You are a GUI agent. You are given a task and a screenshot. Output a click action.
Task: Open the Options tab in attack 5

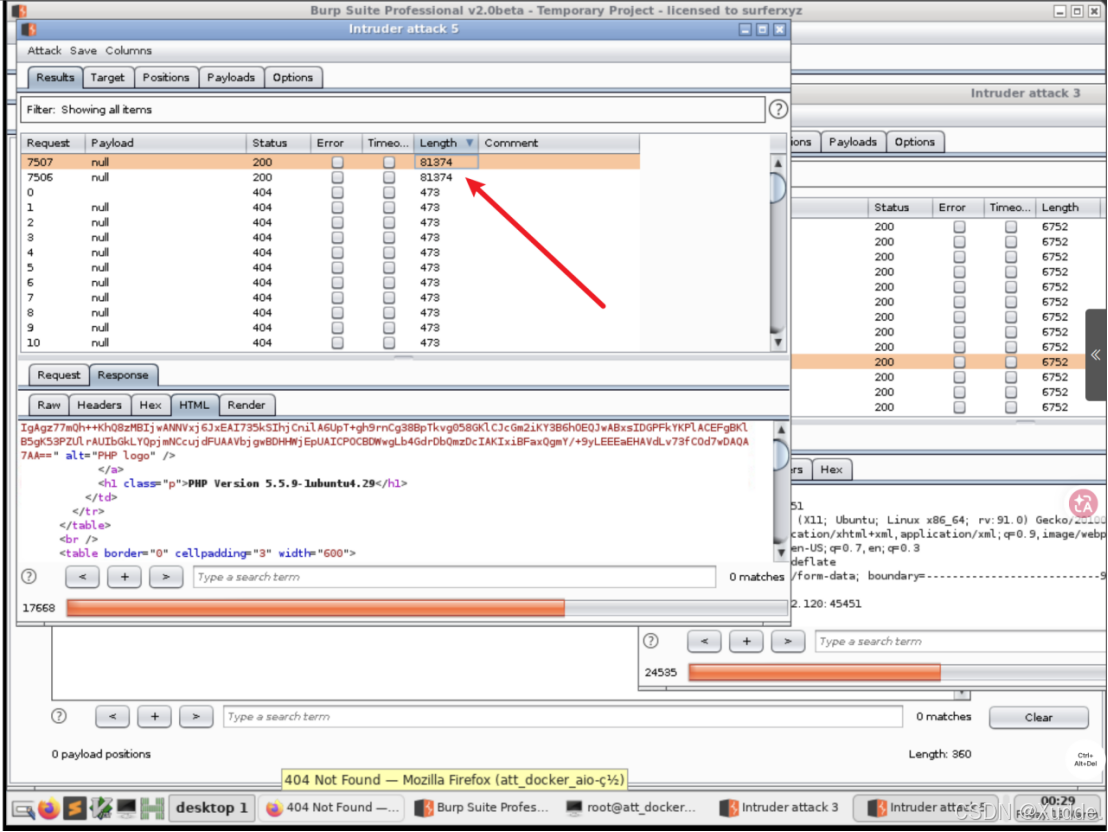293,78
